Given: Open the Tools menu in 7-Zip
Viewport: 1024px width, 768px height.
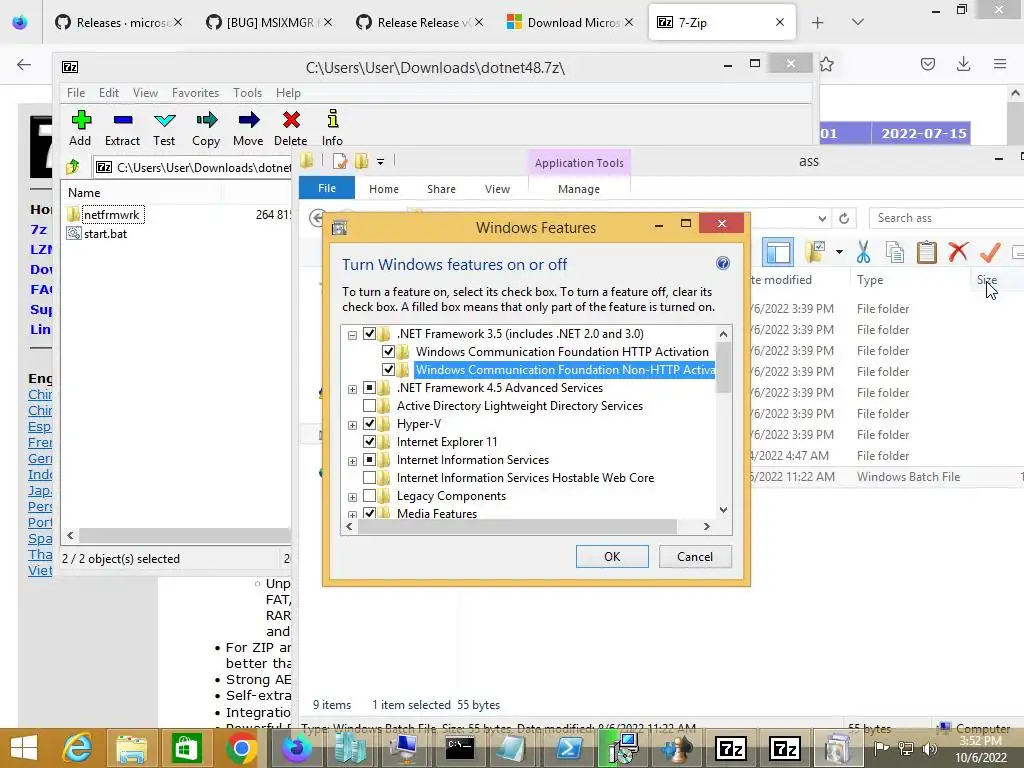Looking at the screenshot, I should [248, 93].
